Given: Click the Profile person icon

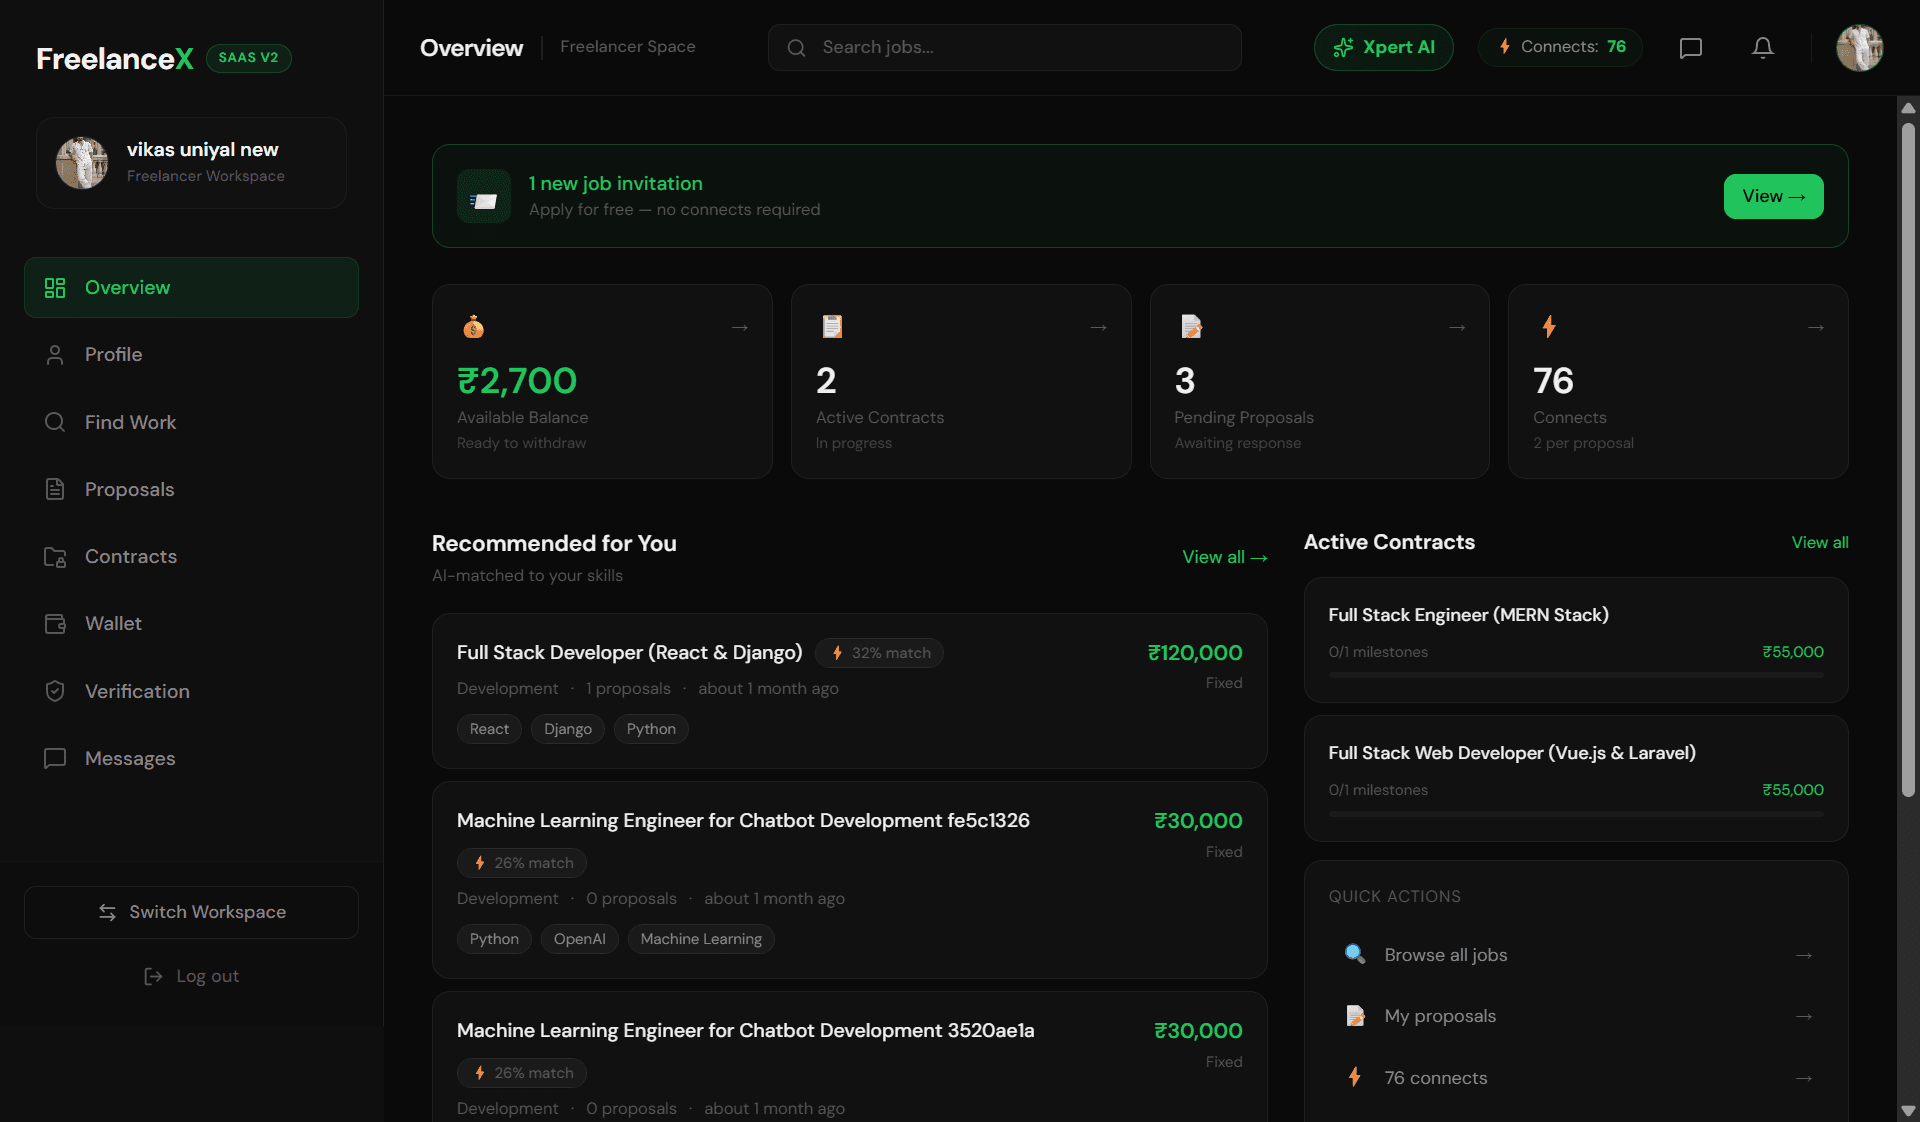Looking at the screenshot, I should [x=55, y=355].
